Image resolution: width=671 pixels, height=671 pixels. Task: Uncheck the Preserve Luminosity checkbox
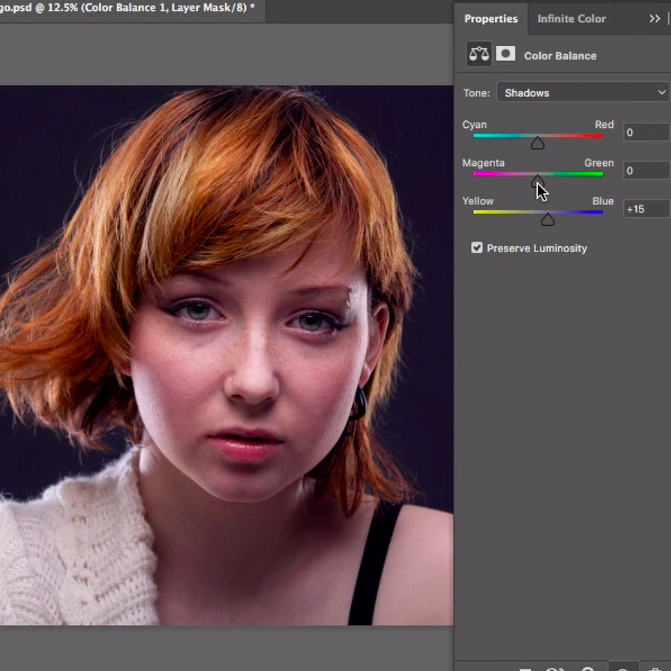point(477,248)
